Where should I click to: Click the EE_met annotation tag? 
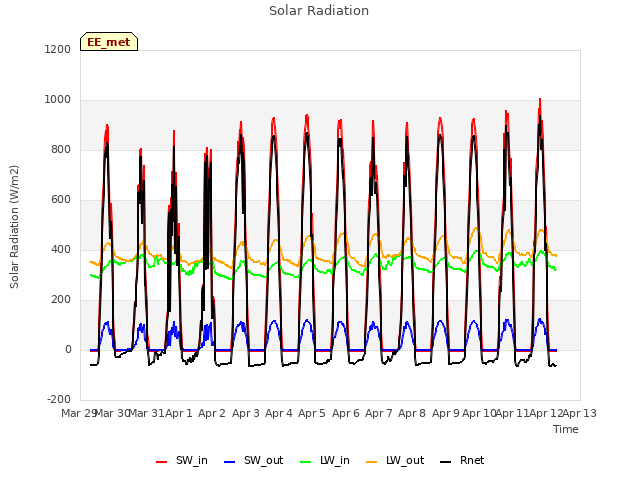[x=109, y=42]
